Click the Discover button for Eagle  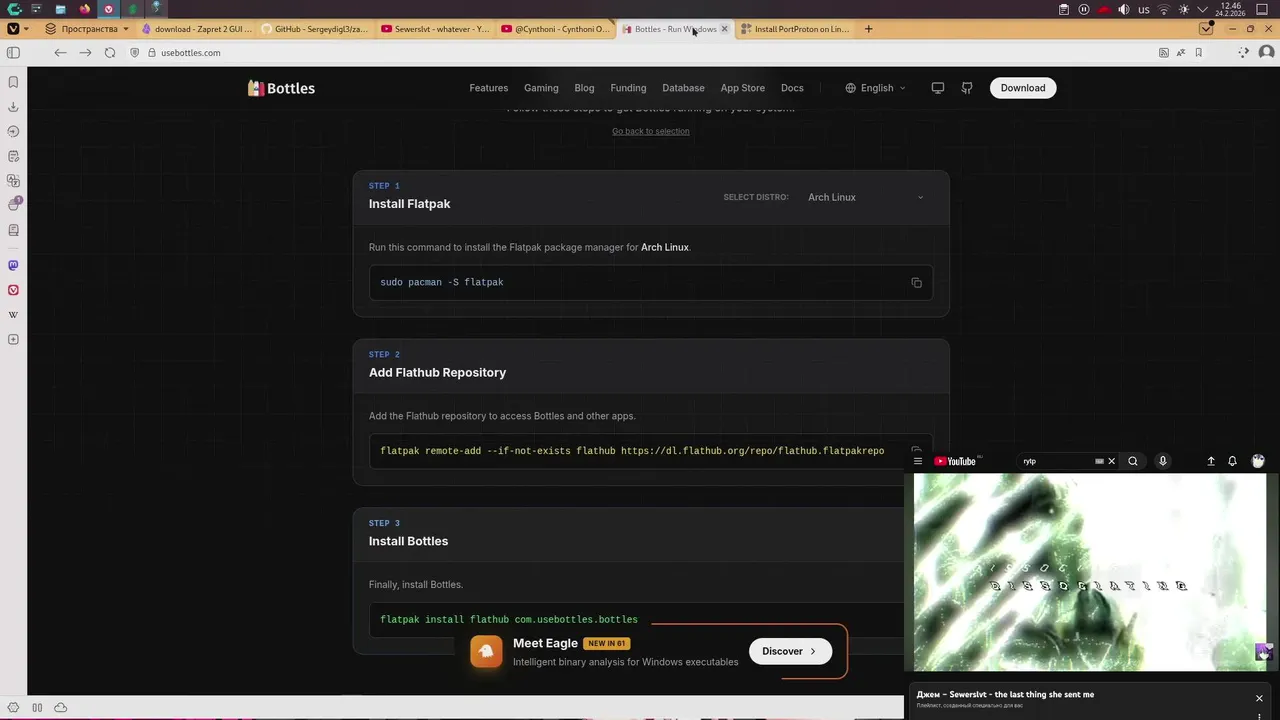790,651
